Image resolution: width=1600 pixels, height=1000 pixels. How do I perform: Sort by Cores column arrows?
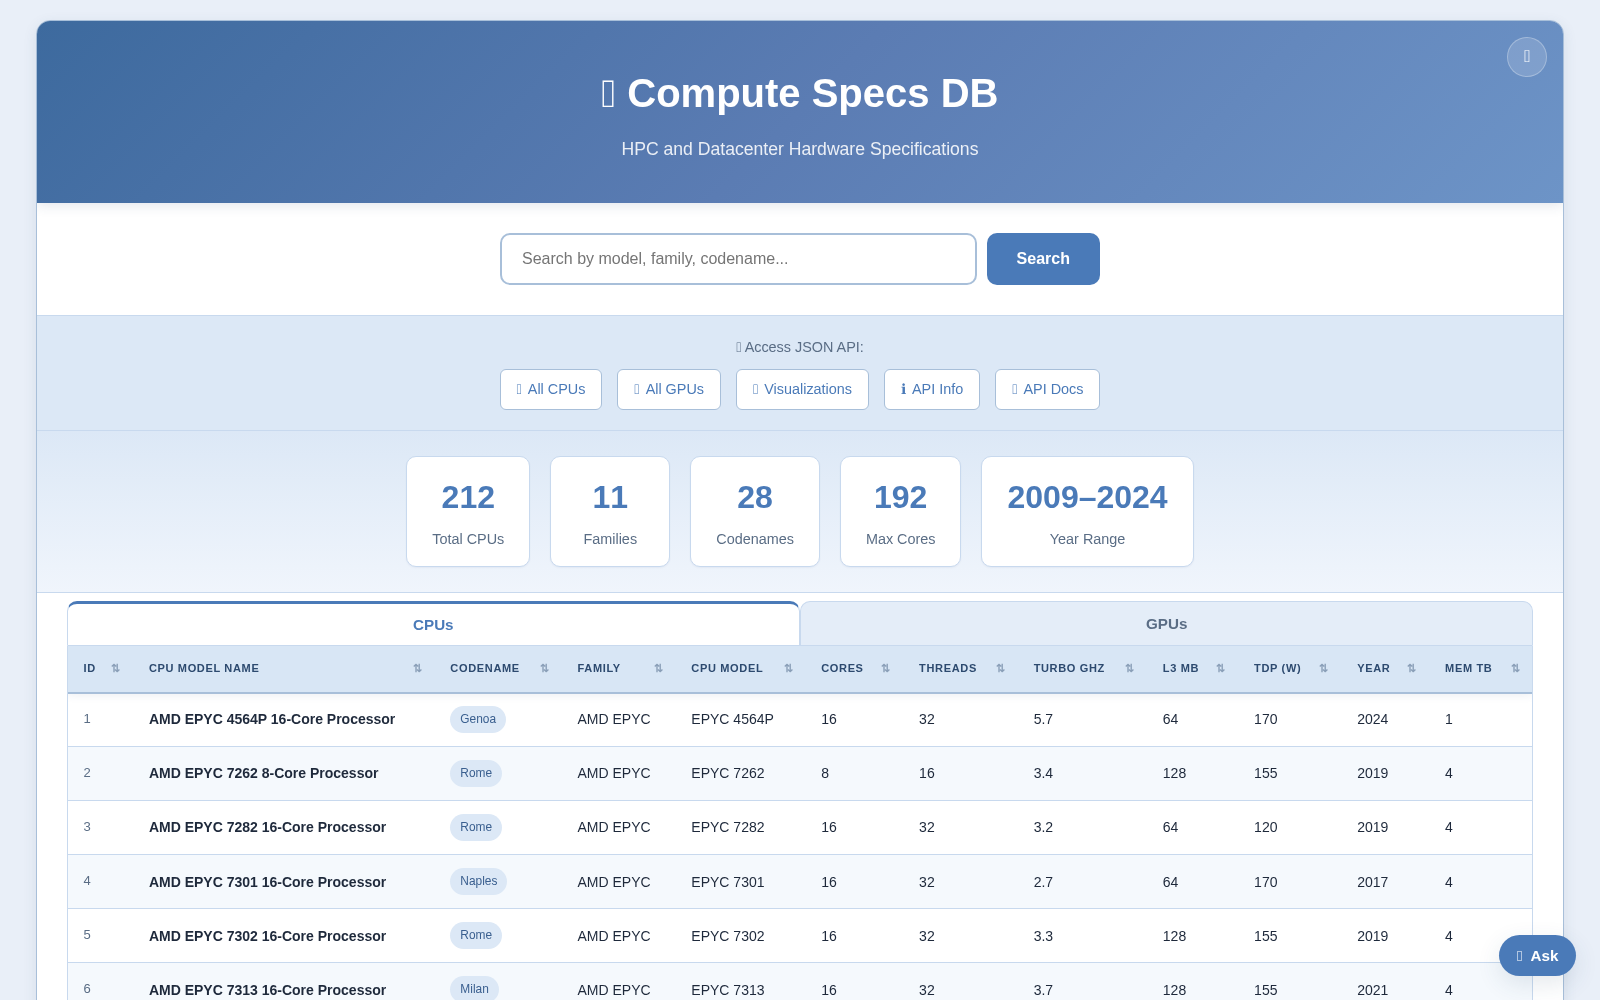[885, 669]
